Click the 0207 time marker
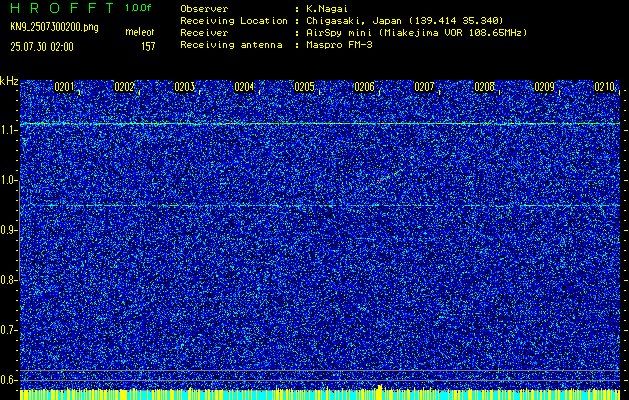 click(424, 87)
